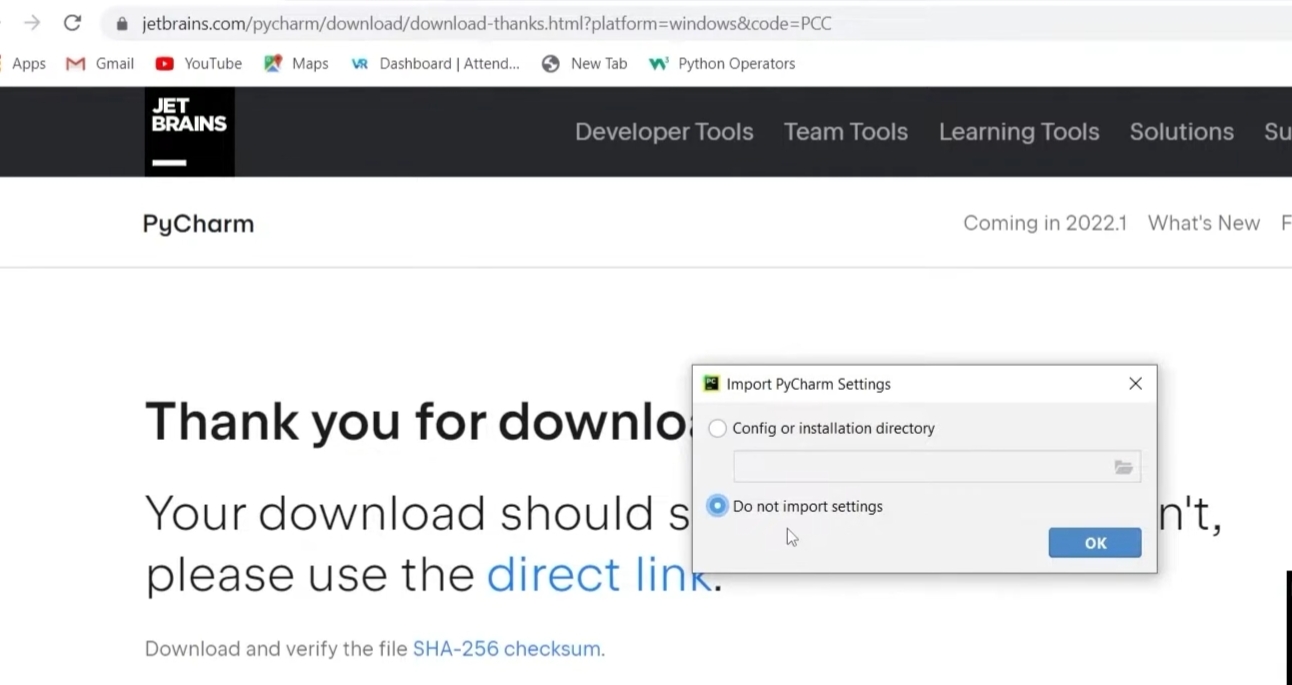Viewport: 1292px width, 685px height.
Task: Follow the direct link for download
Action: (598, 575)
